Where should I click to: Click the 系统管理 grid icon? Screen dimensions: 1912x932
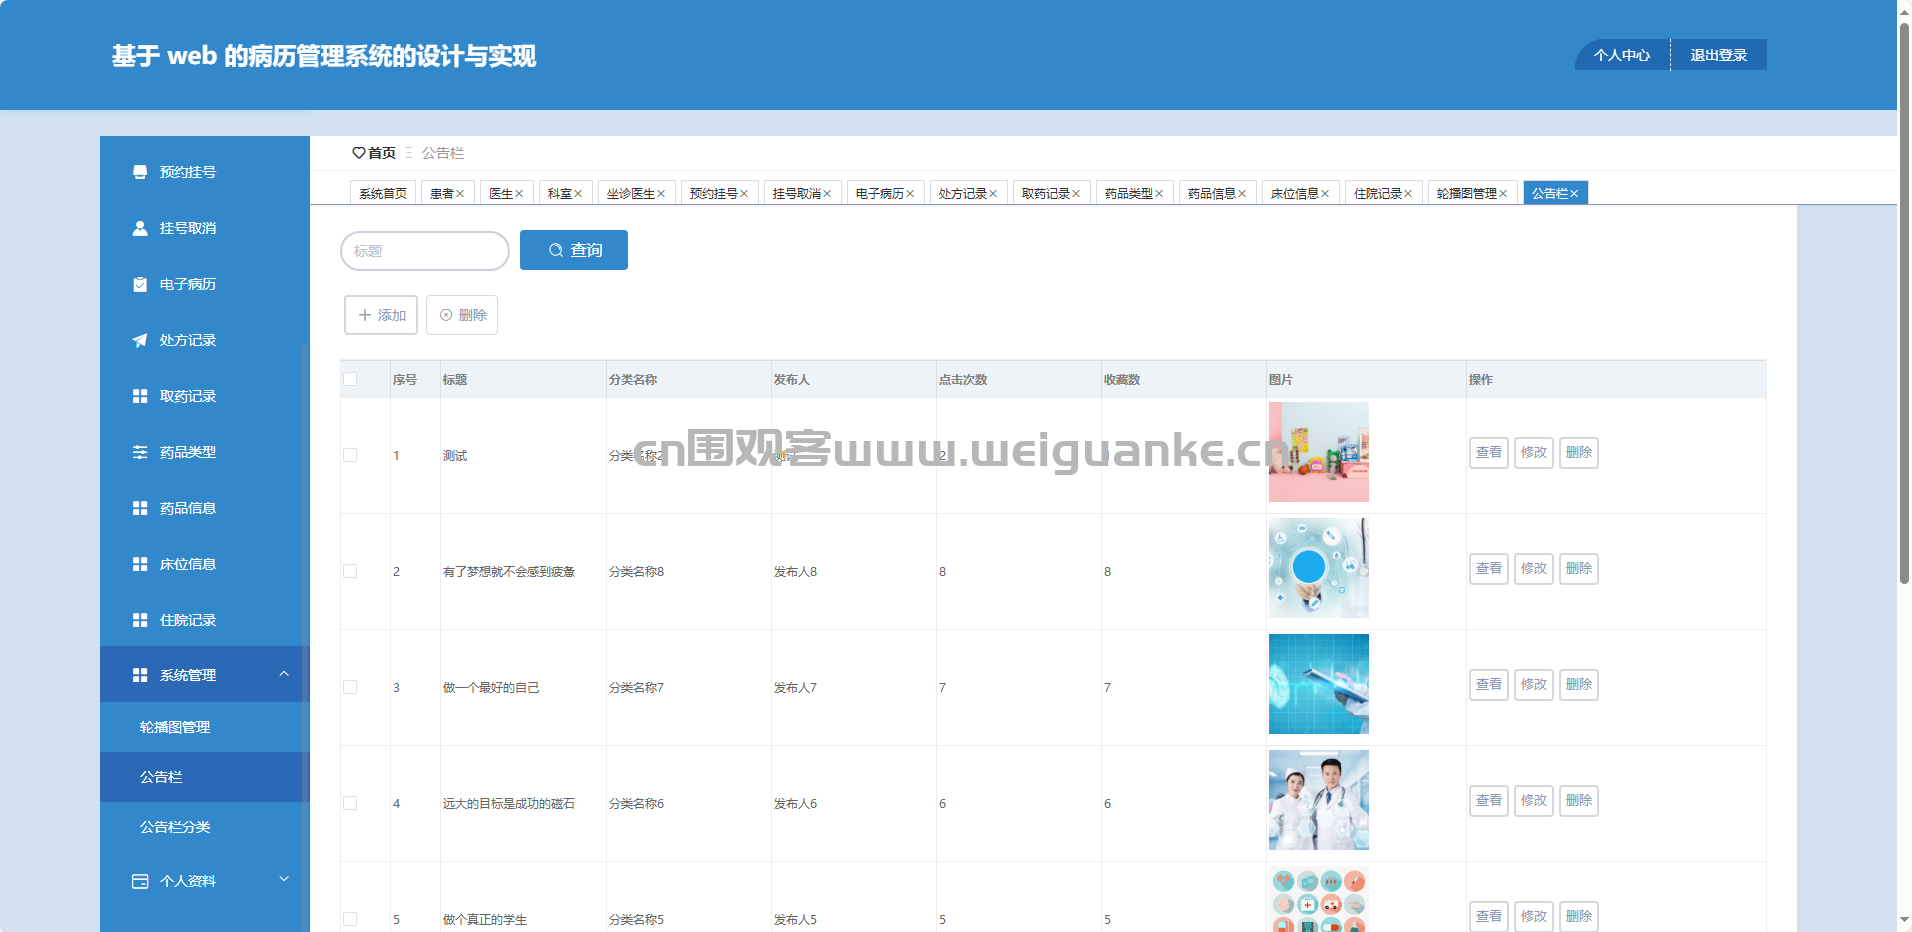(140, 675)
